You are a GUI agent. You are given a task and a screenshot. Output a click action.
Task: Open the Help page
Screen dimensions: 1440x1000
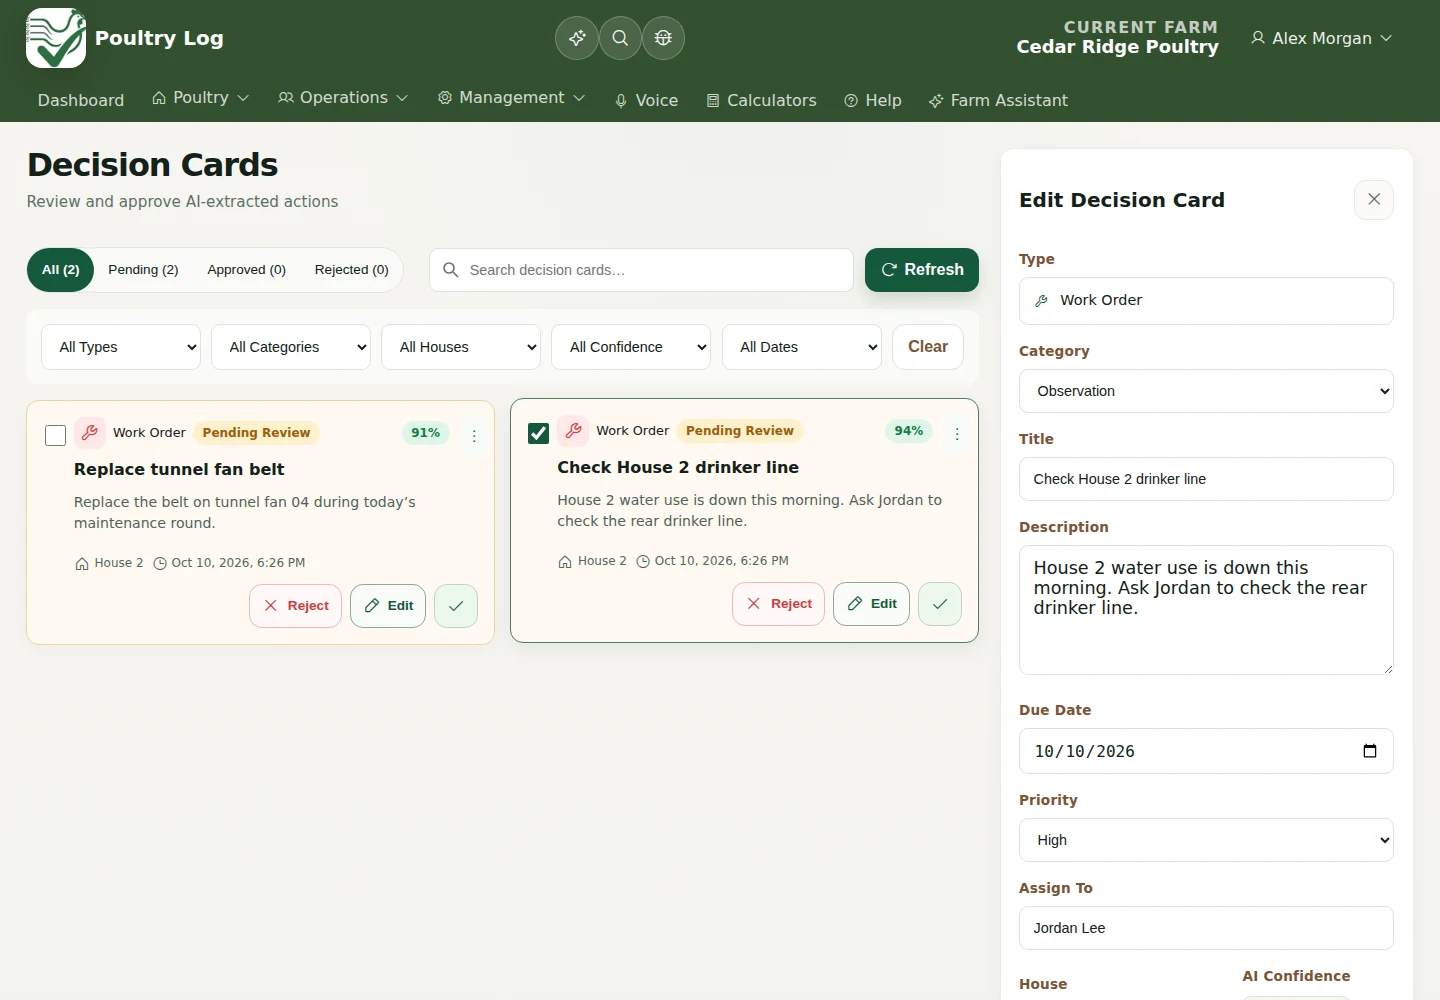coord(873,100)
